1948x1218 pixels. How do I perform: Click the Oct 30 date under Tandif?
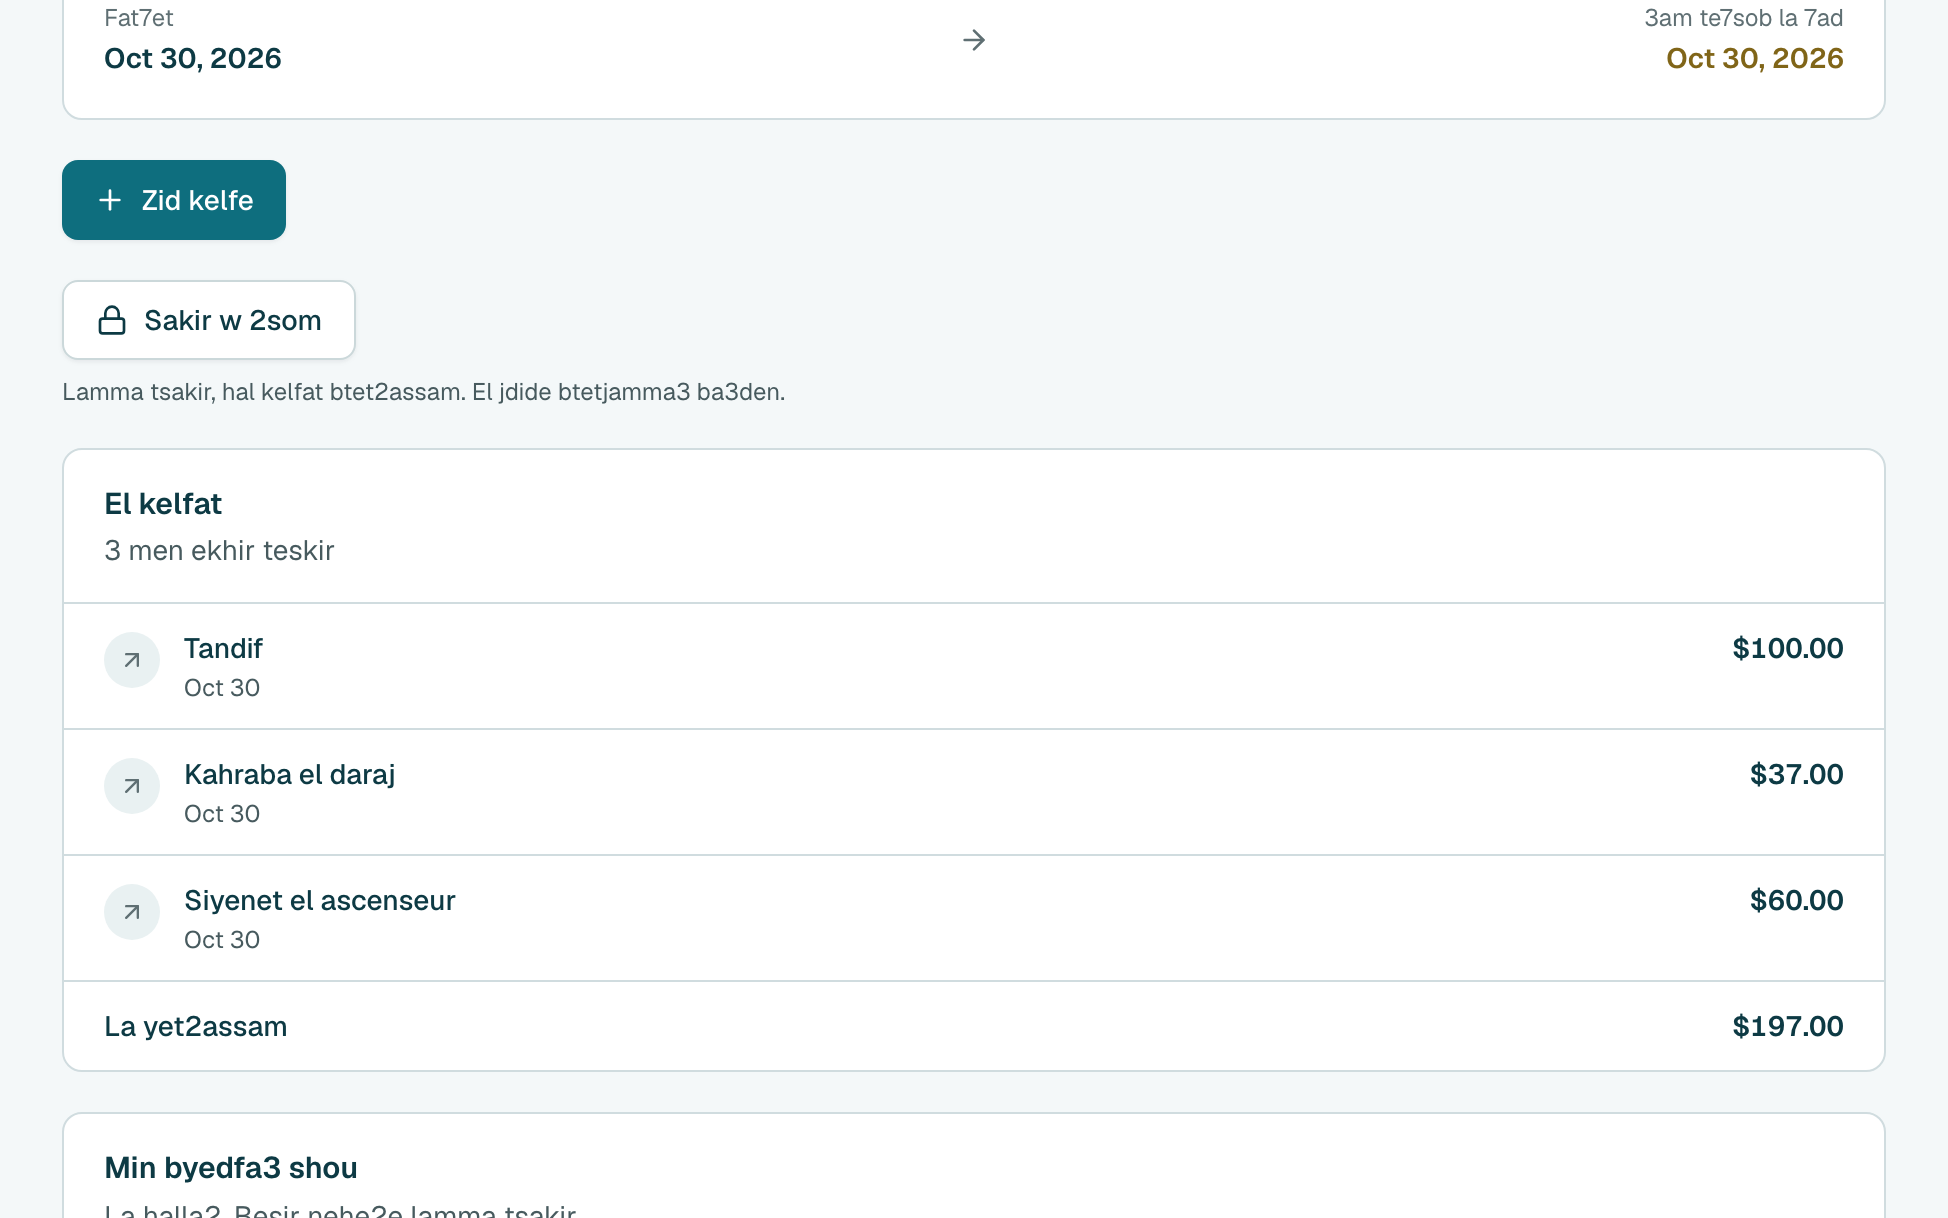[x=222, y=688]
